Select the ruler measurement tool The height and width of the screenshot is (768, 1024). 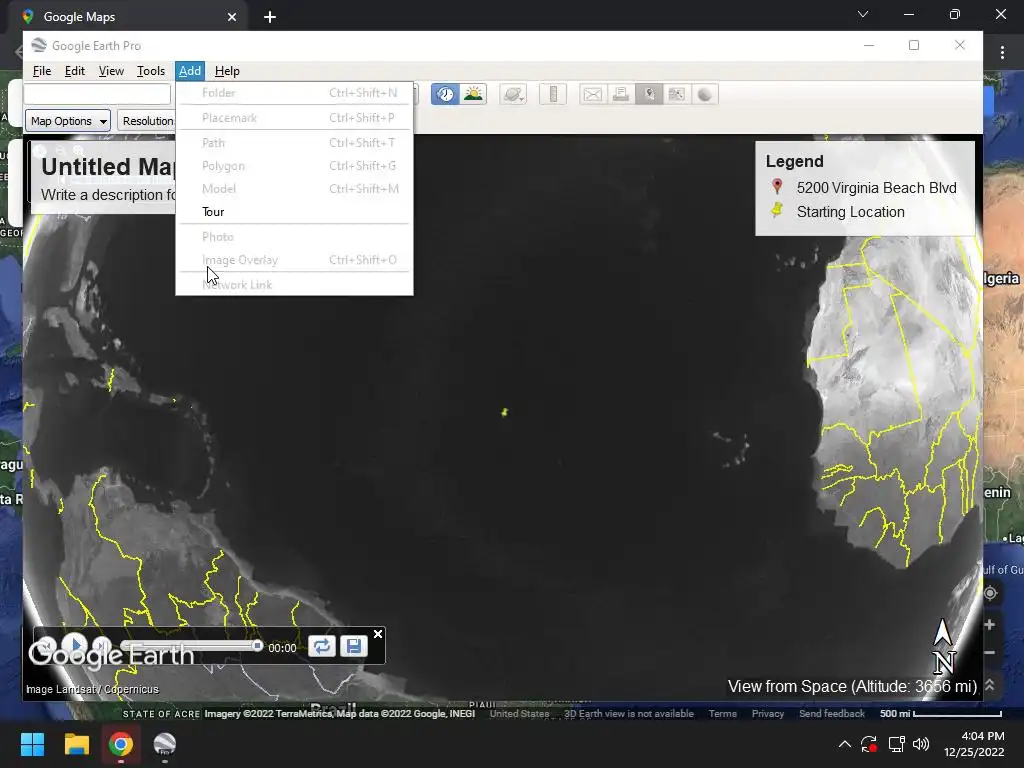pos(552,94)
